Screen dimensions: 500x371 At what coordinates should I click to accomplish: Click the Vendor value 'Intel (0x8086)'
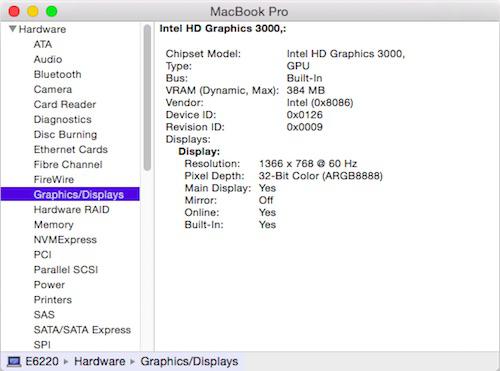point(320,102)
